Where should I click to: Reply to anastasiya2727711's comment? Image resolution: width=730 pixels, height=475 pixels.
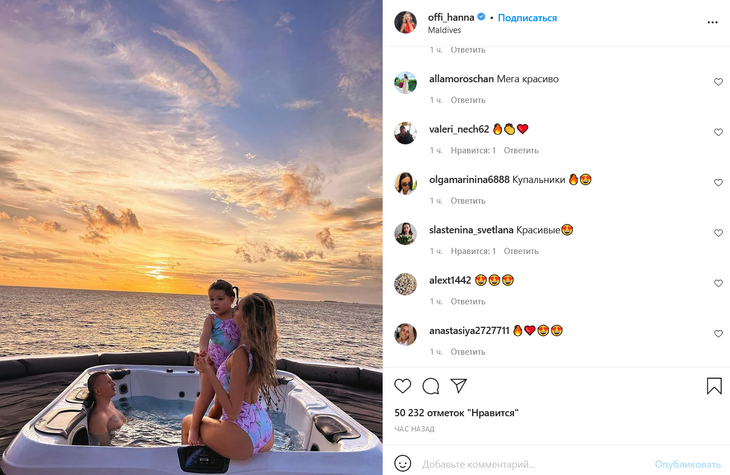[x=468, y=352]
